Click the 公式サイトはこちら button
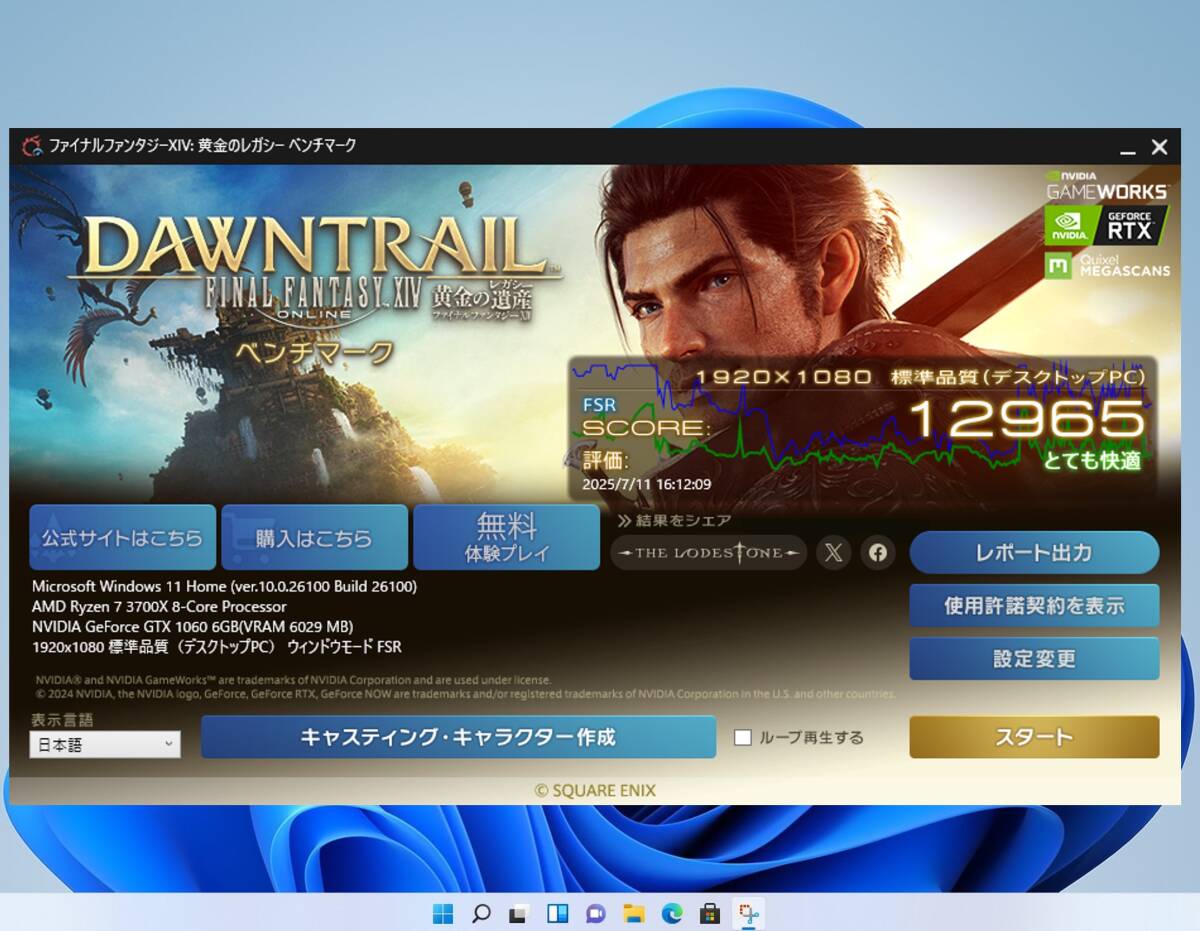The width and height of the screenshot is (1200, 931). [x=122, y=537]
